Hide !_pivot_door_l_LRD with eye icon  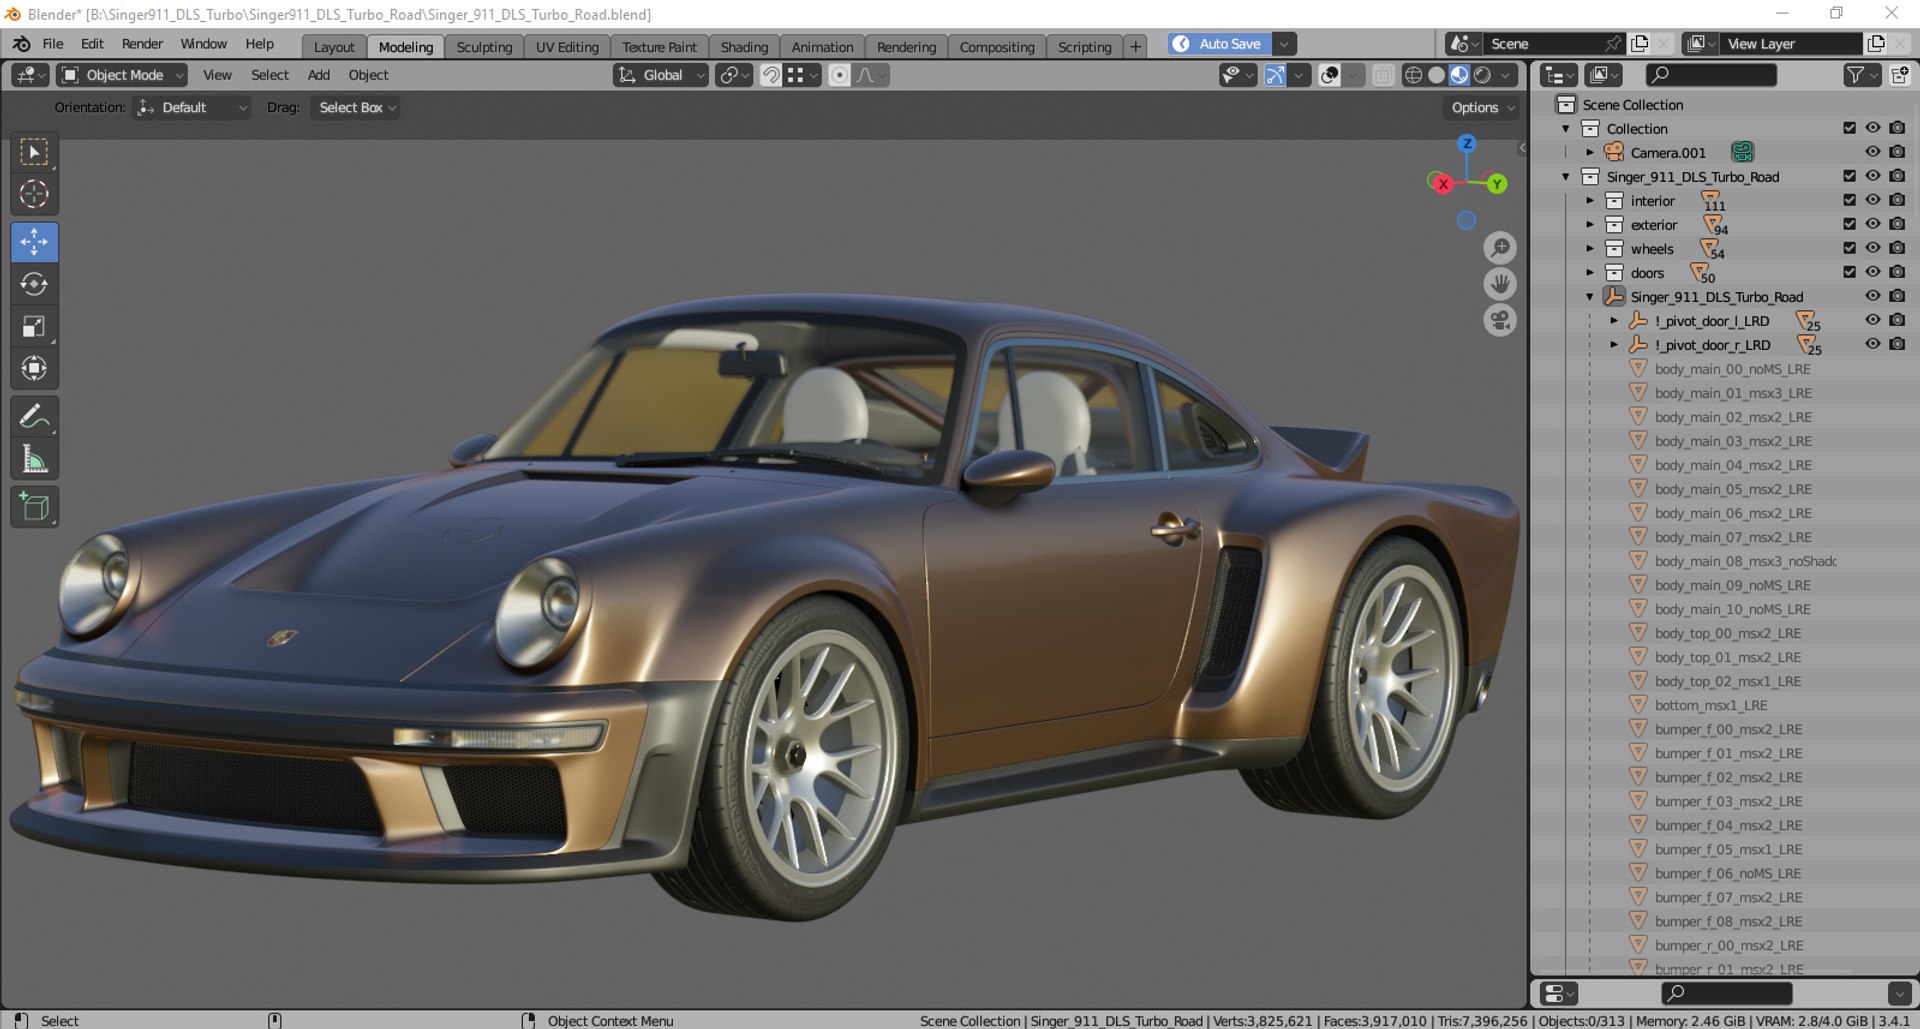coord(1873,320)
